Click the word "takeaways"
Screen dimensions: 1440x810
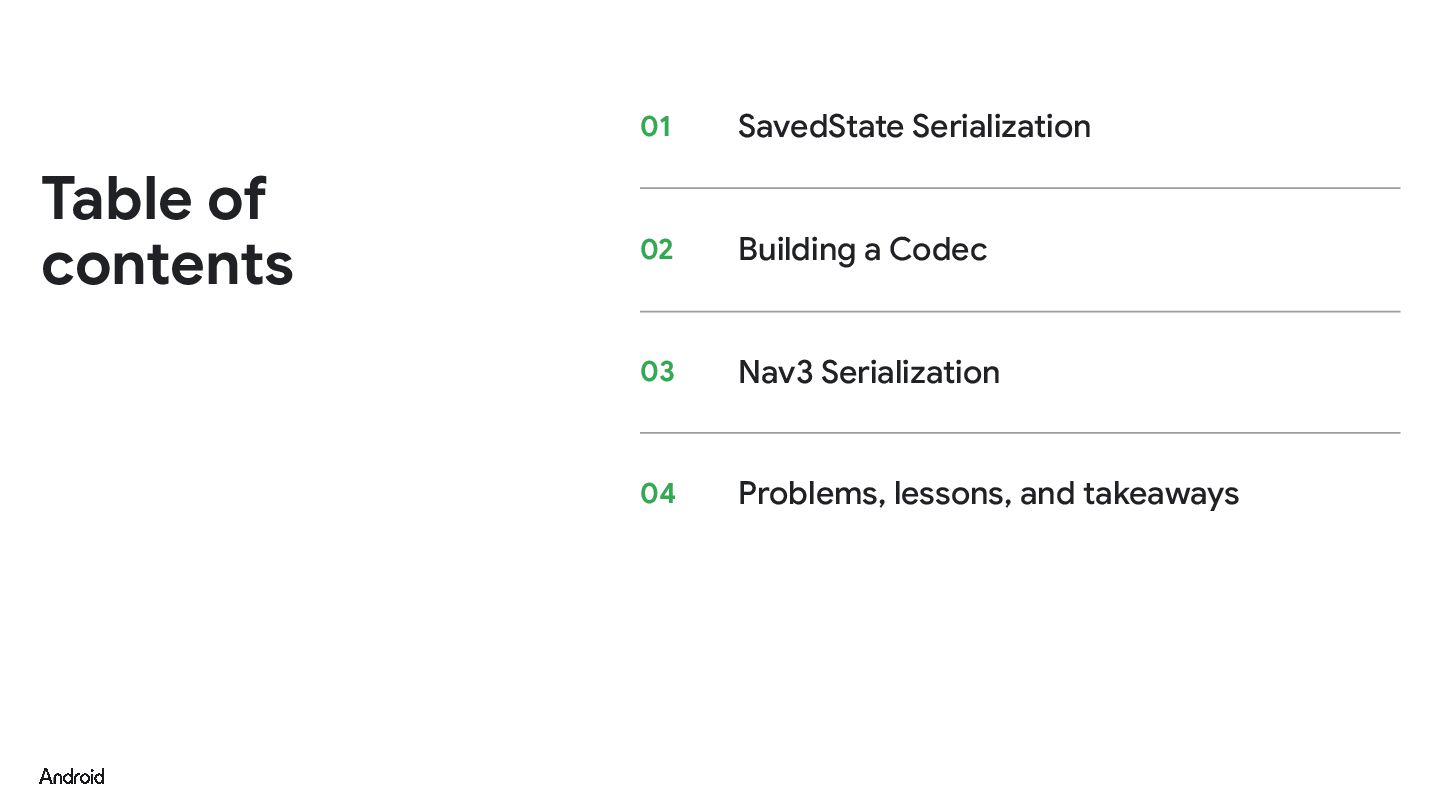[1160, 494]
